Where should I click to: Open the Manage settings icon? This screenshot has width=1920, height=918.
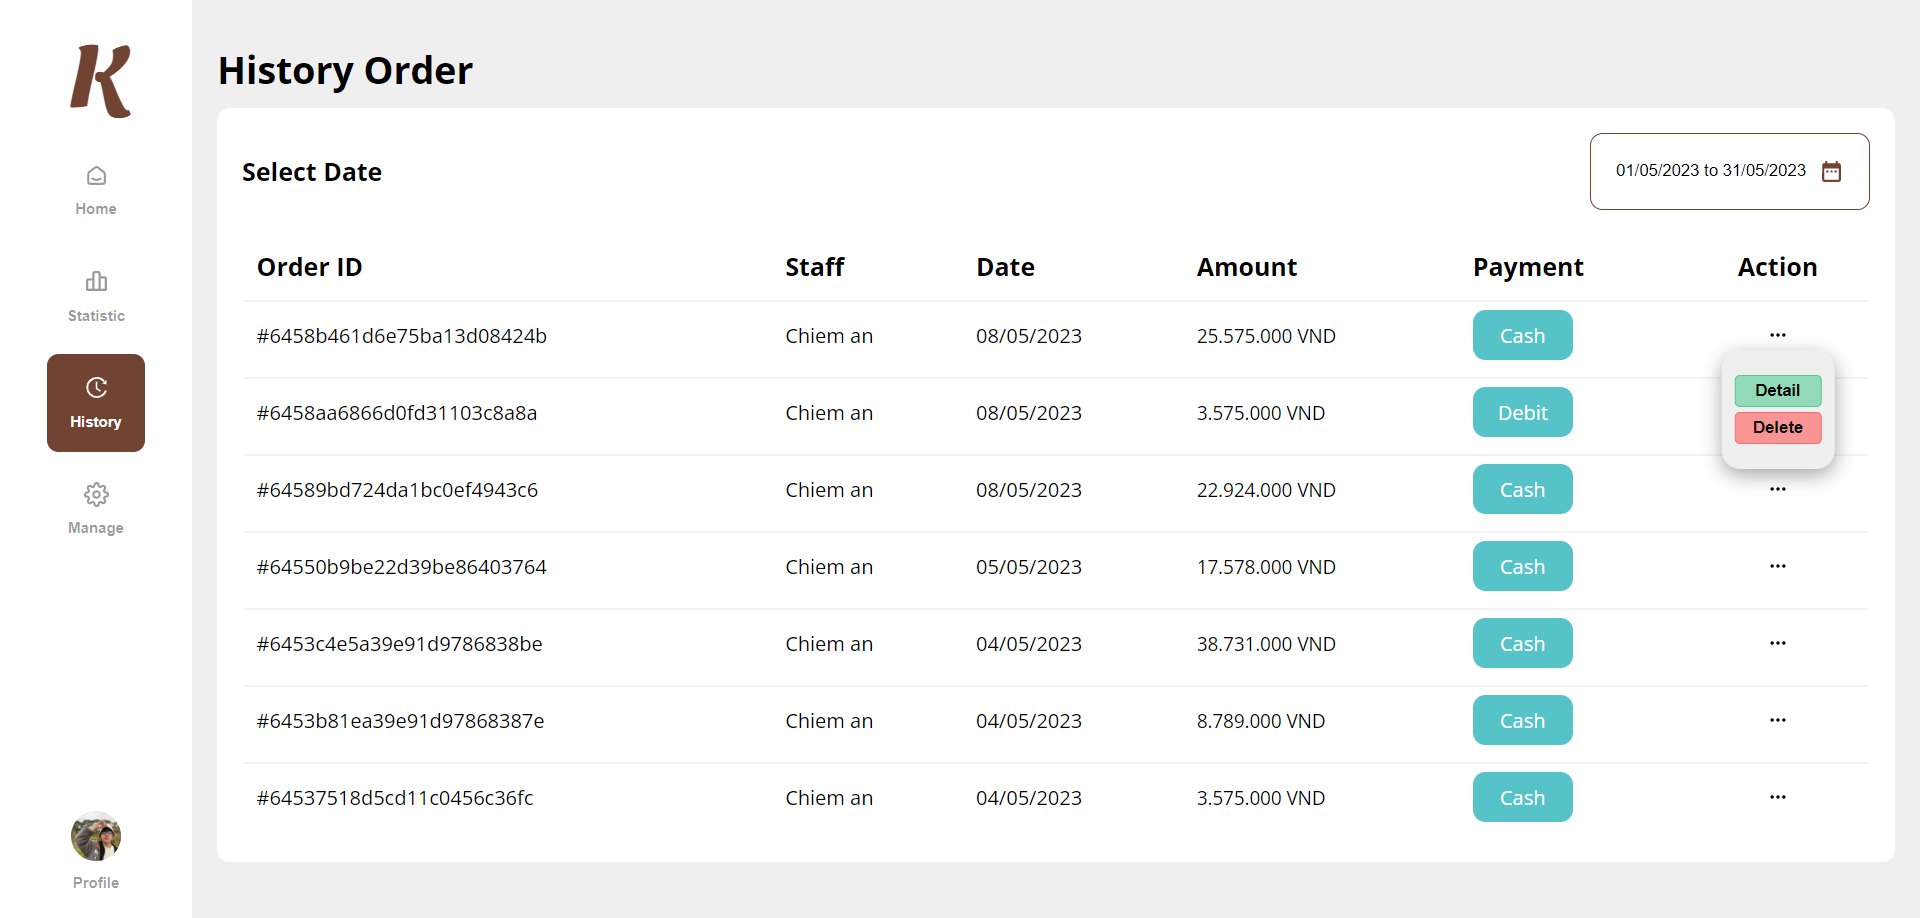[95, 506]
